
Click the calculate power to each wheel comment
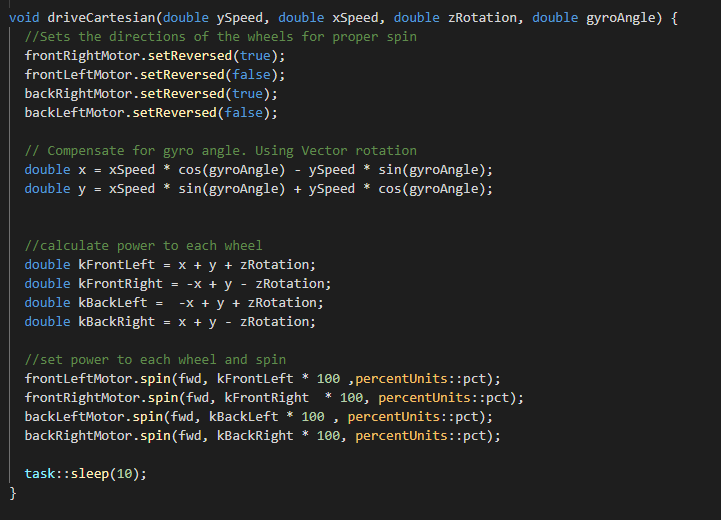[x=143, y=246]
